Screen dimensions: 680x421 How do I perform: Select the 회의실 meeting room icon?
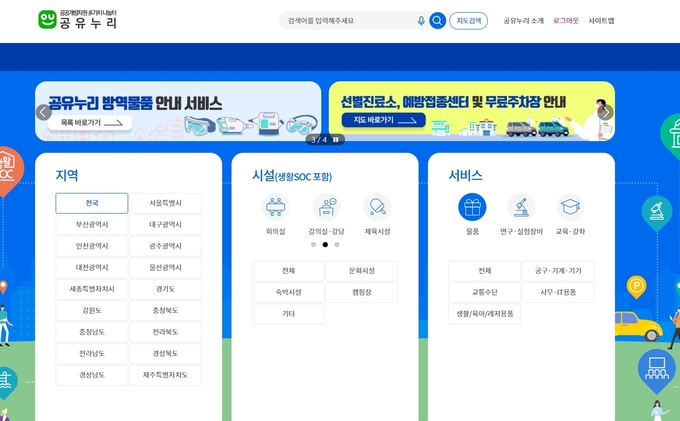pyautogui.click(x=275, y=207)
